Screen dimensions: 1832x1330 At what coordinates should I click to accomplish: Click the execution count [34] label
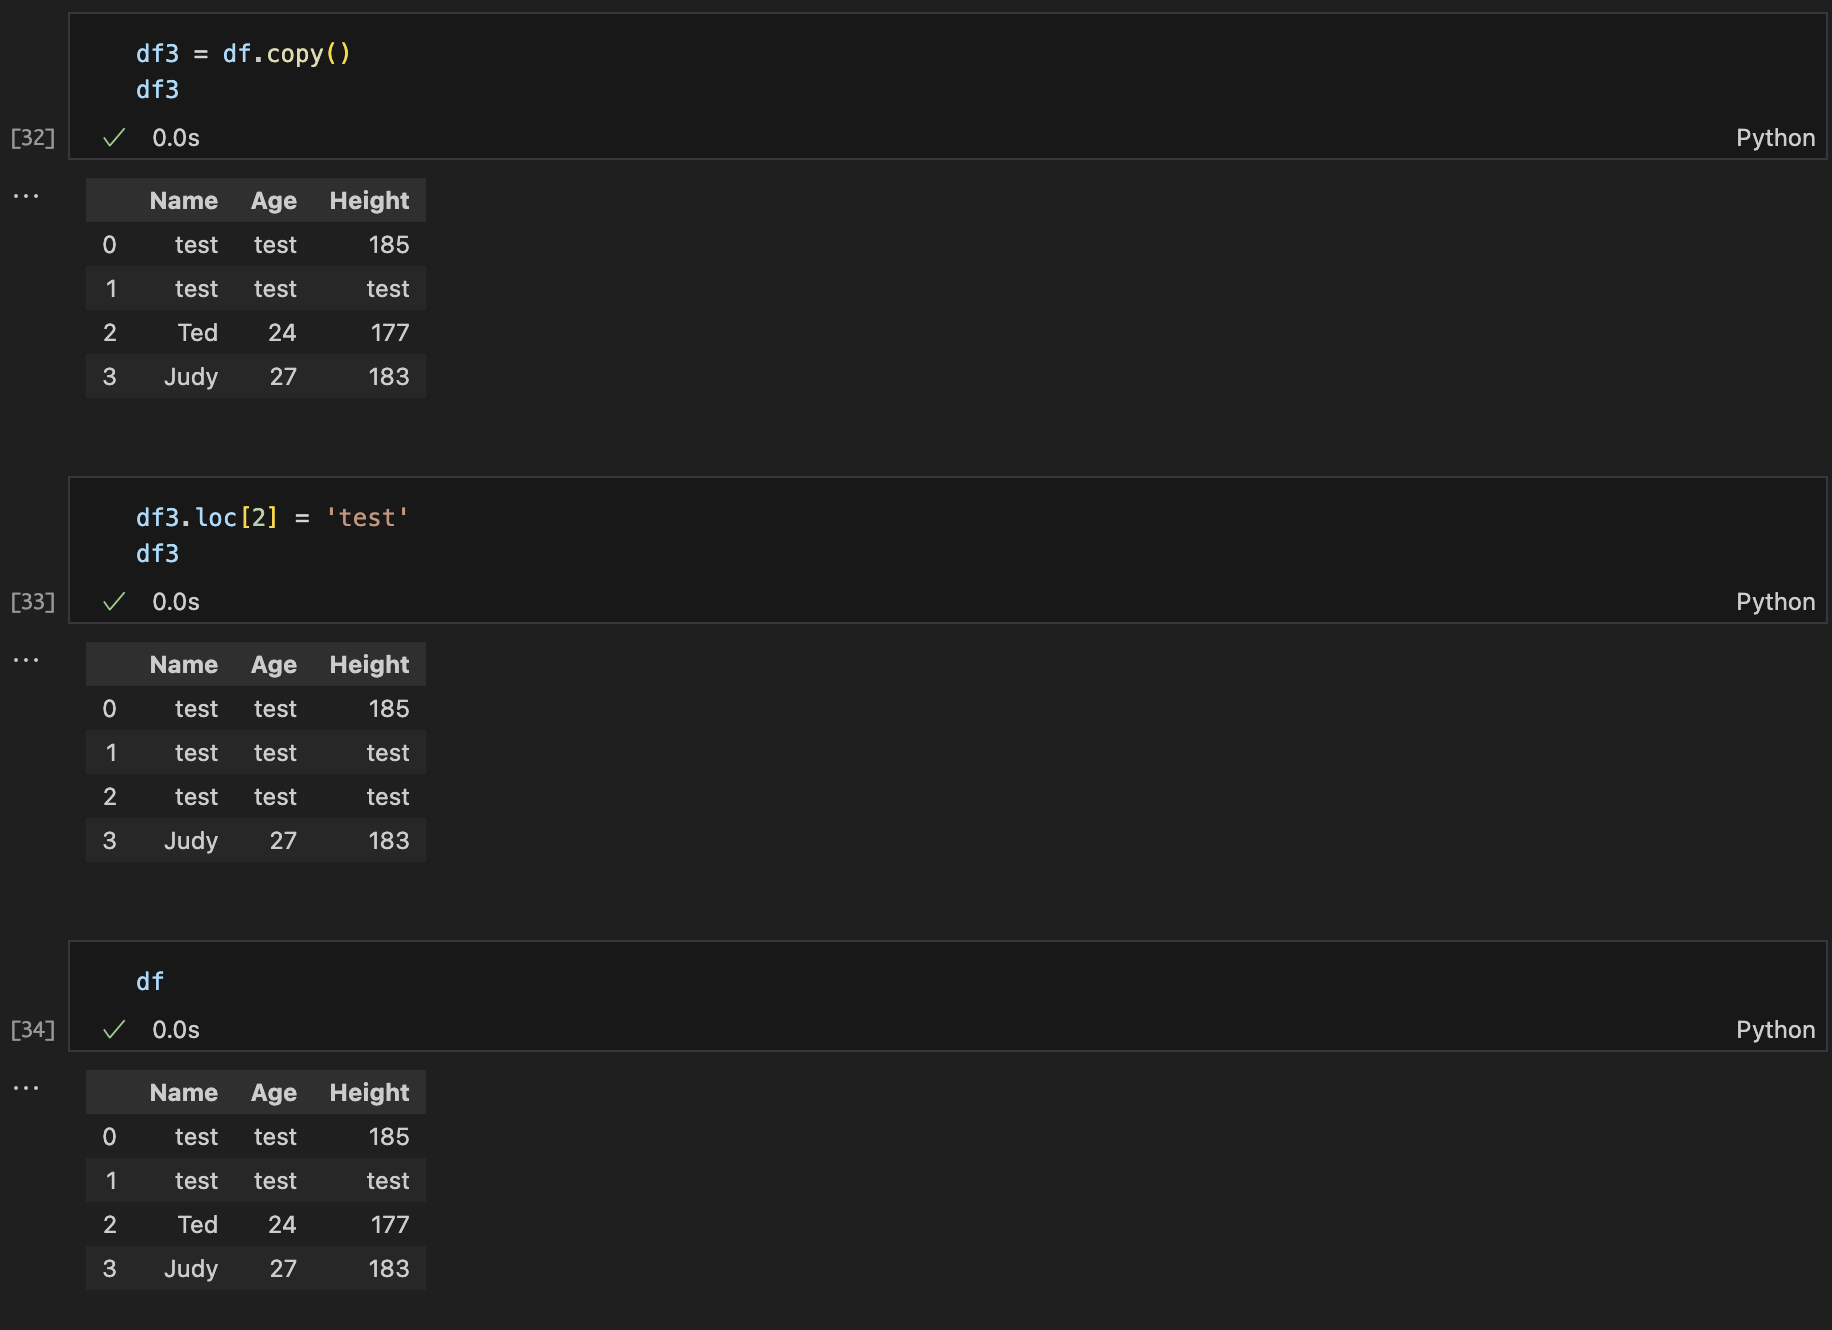point(31,1029)
